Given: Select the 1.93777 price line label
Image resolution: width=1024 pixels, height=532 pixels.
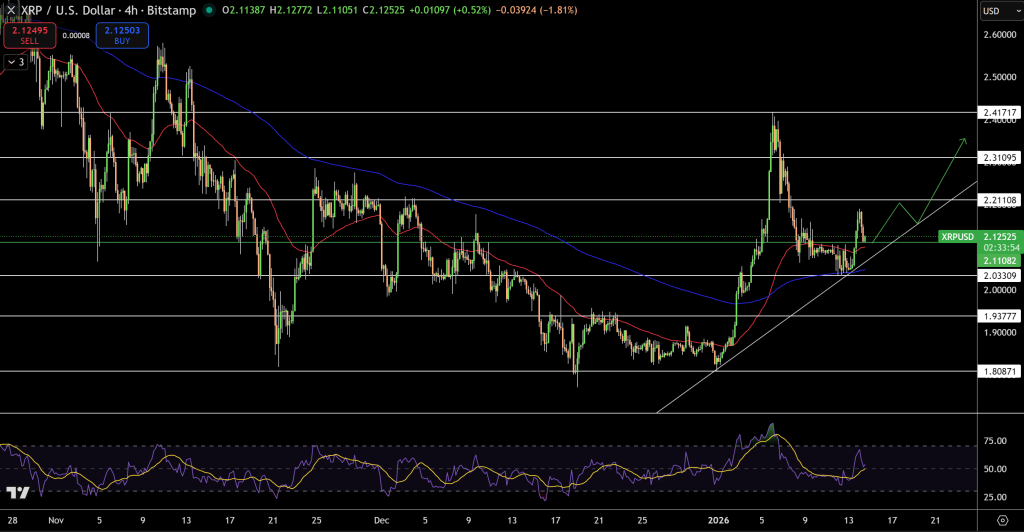Looking at the screenshot, I should point(999,316).
